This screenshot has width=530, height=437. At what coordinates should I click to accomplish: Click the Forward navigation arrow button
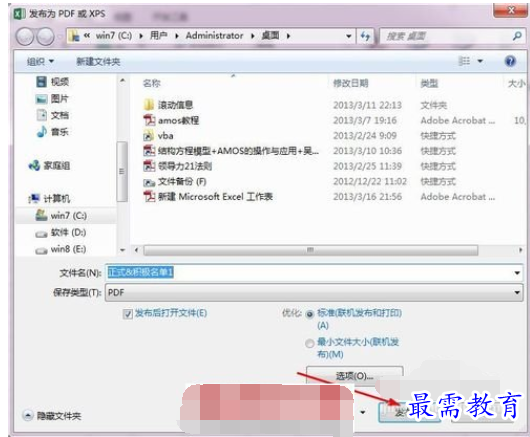coord(45,36)
